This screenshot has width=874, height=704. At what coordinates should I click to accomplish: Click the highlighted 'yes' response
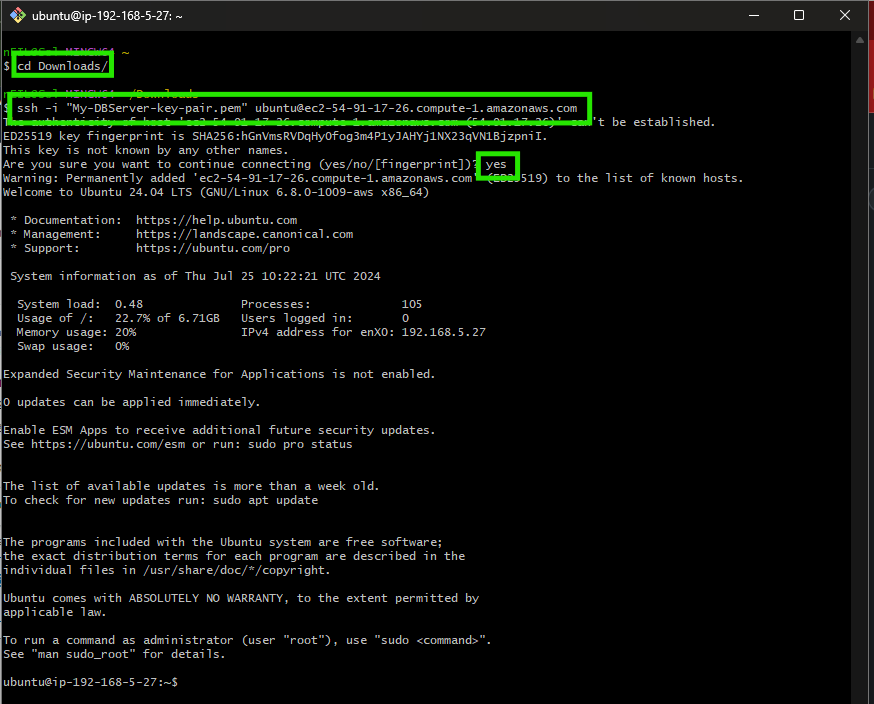pyautogui.click(x=496, y=164)
